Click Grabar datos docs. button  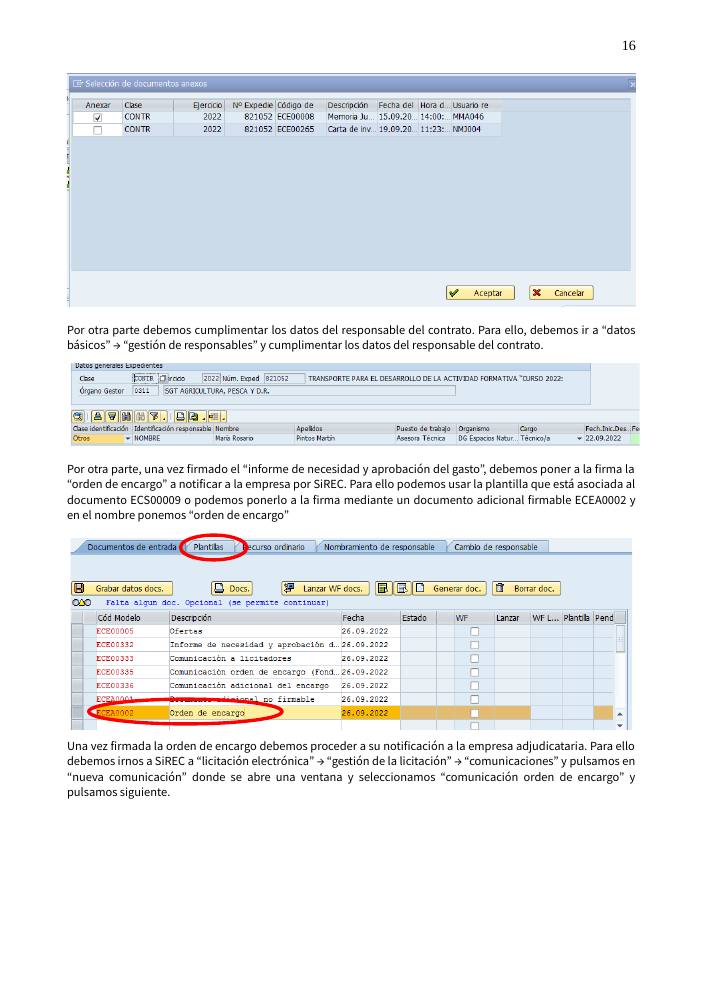[x=122, y=588]
